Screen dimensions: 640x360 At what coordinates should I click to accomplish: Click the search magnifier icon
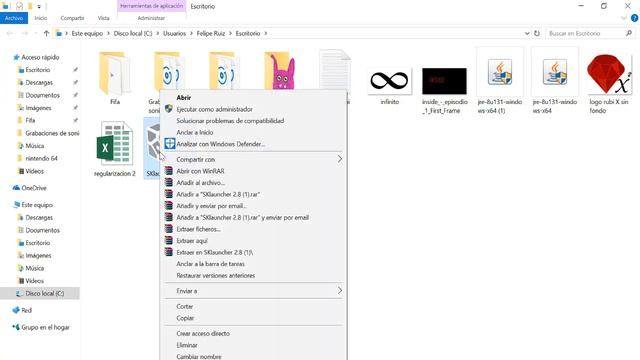(629, 33)
